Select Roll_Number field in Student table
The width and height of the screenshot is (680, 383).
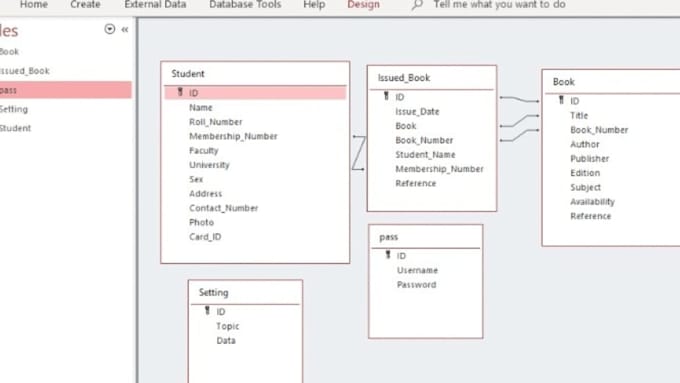[x=216, y=121]
